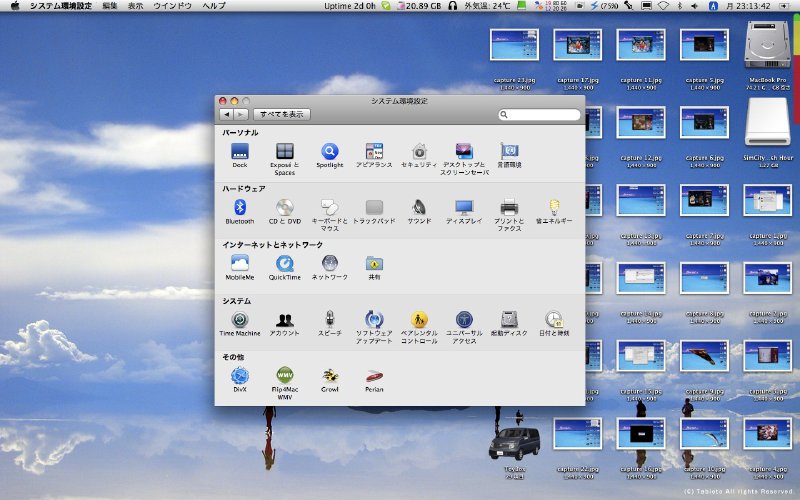Open ソフトウェアアップデート preferences
The image size is (800, 500).
374,320
